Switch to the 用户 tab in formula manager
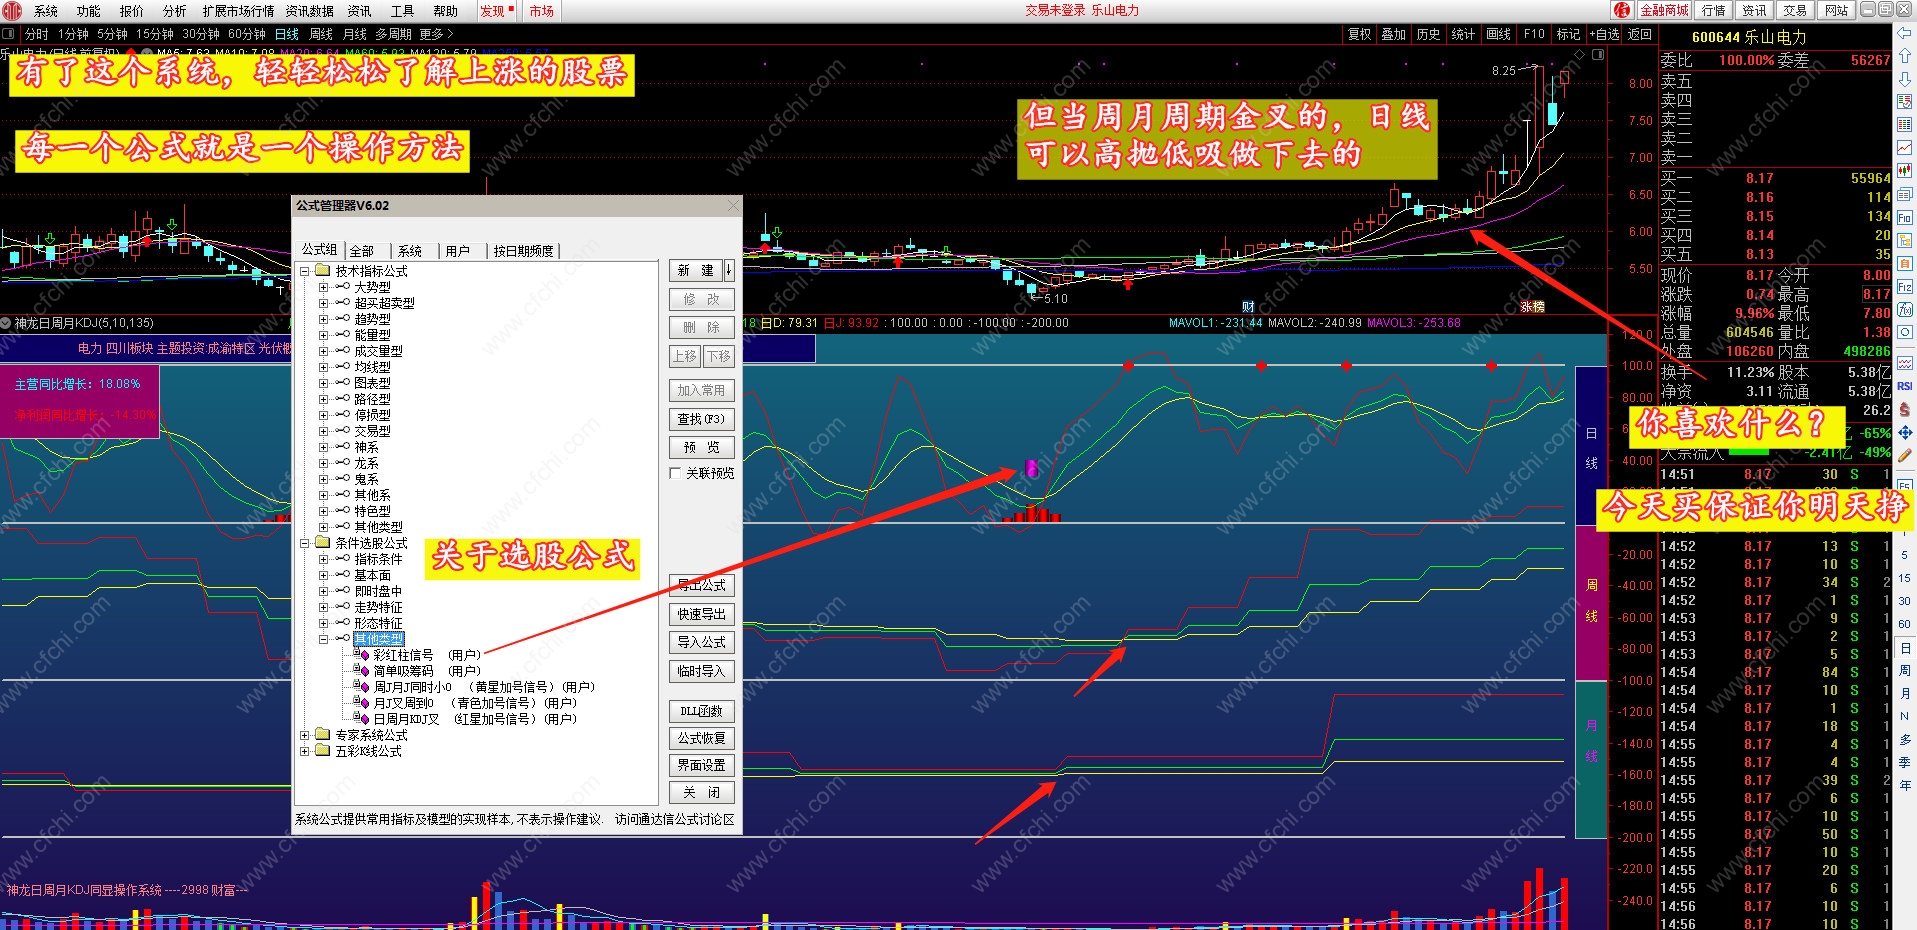Screen dimensions: 1917x930 click(457, 251)
